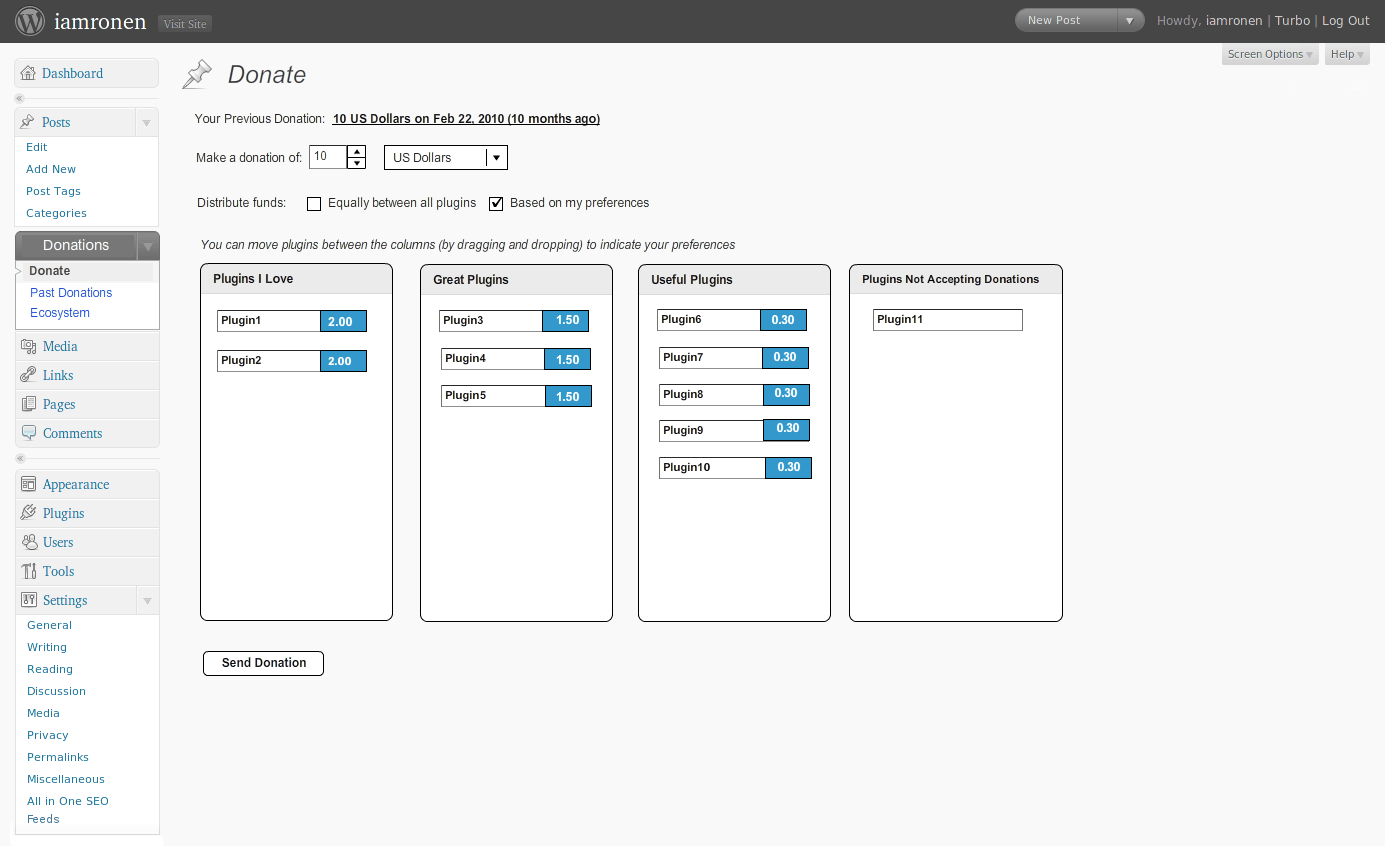The width and height of the screenshot is (1389, 853).
Task: Select the Plugin11 item
Action: click(948, 320)
